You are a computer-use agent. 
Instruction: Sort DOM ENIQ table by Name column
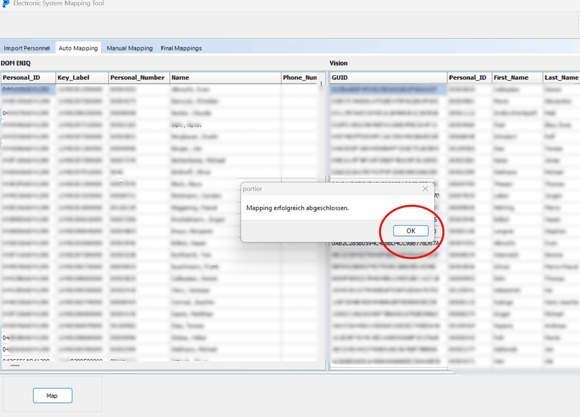(x=225, y=77)
